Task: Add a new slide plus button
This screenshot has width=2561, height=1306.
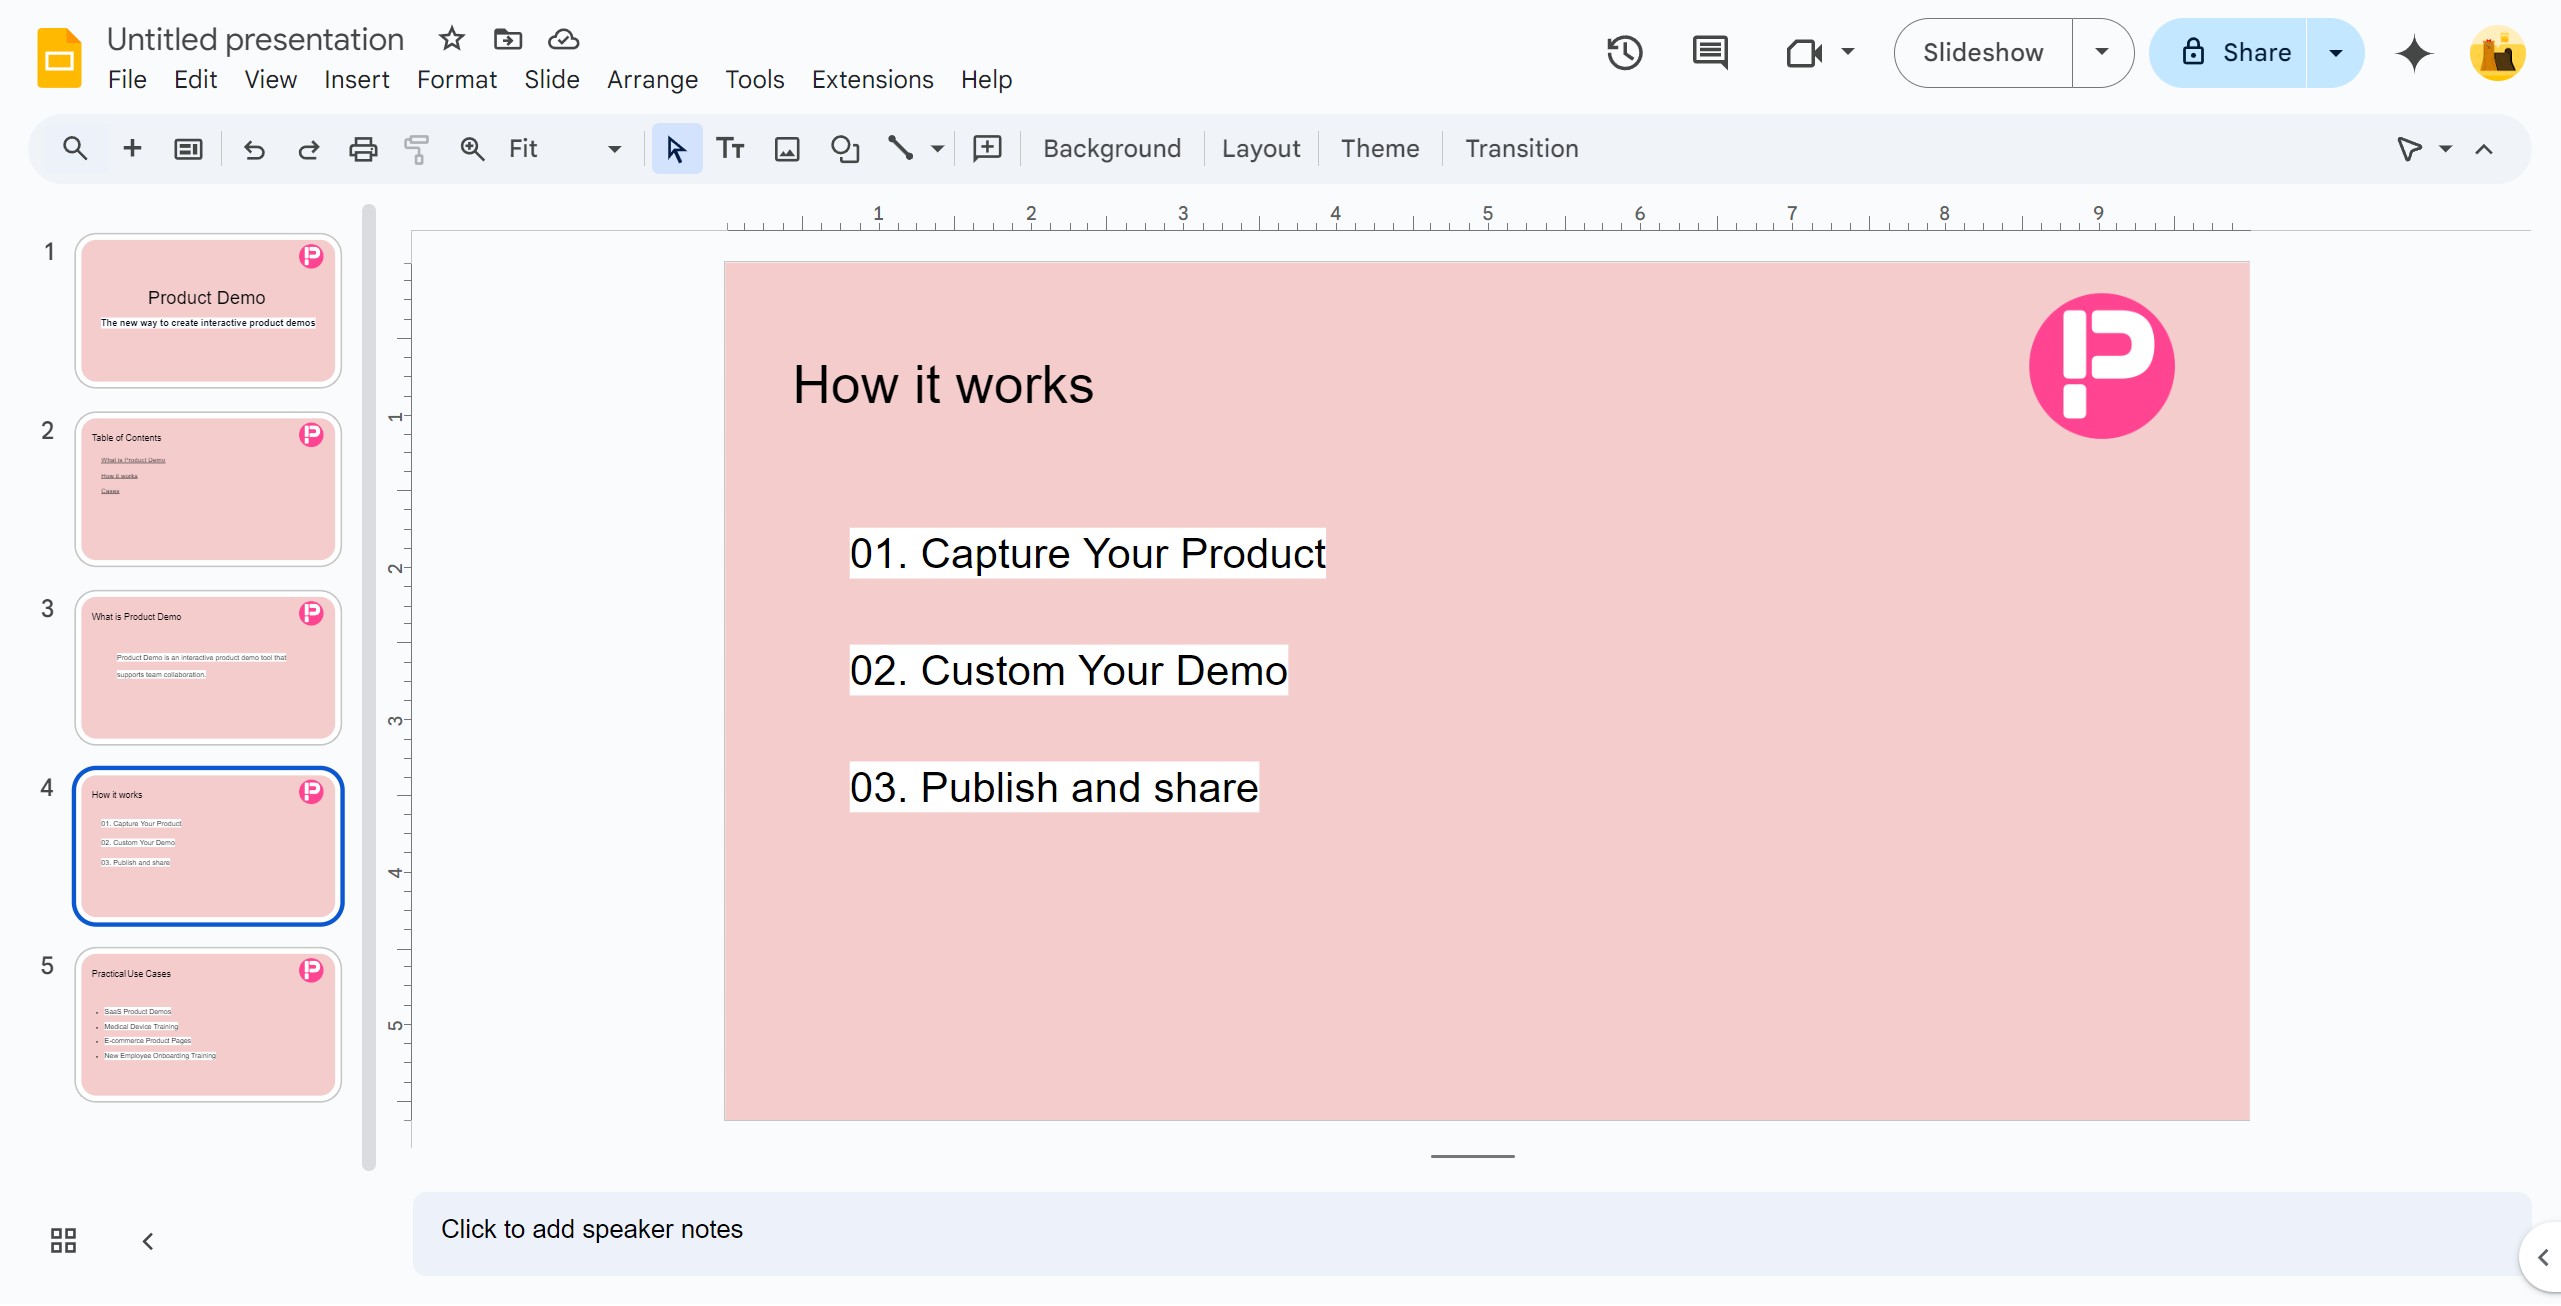Action: pos(132,148)
